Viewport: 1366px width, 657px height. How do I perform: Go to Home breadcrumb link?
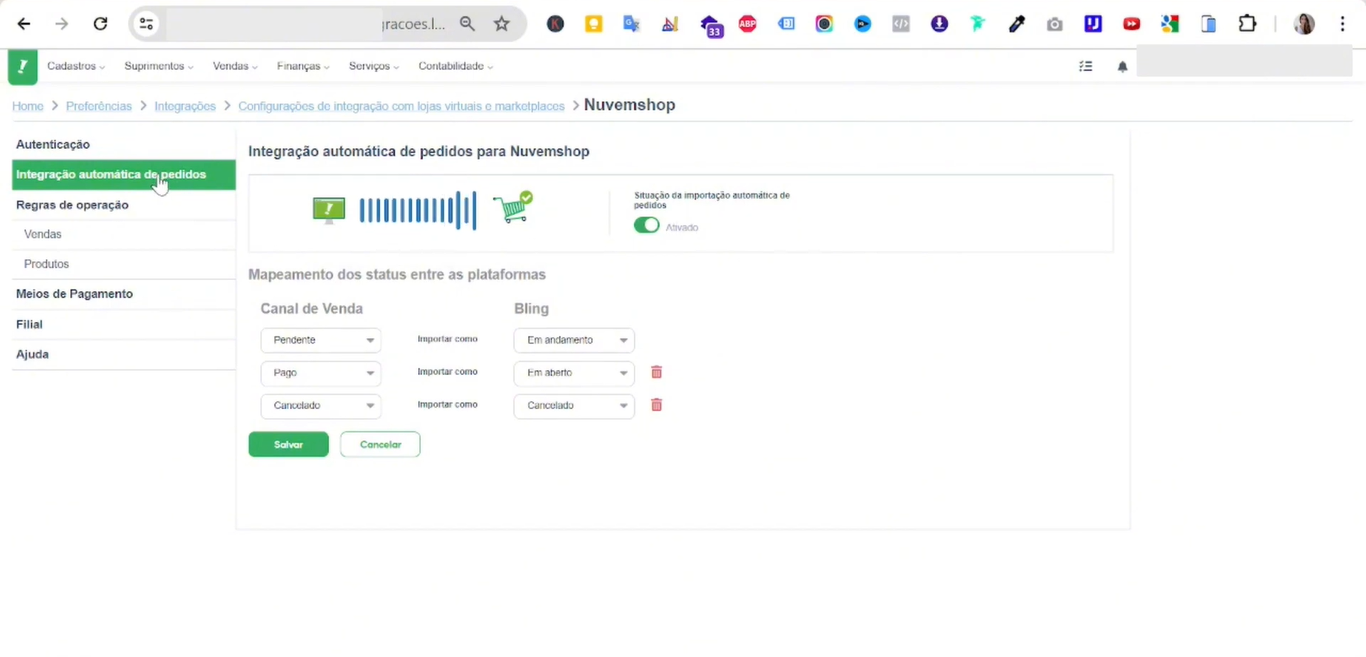(x=28, y=106)
